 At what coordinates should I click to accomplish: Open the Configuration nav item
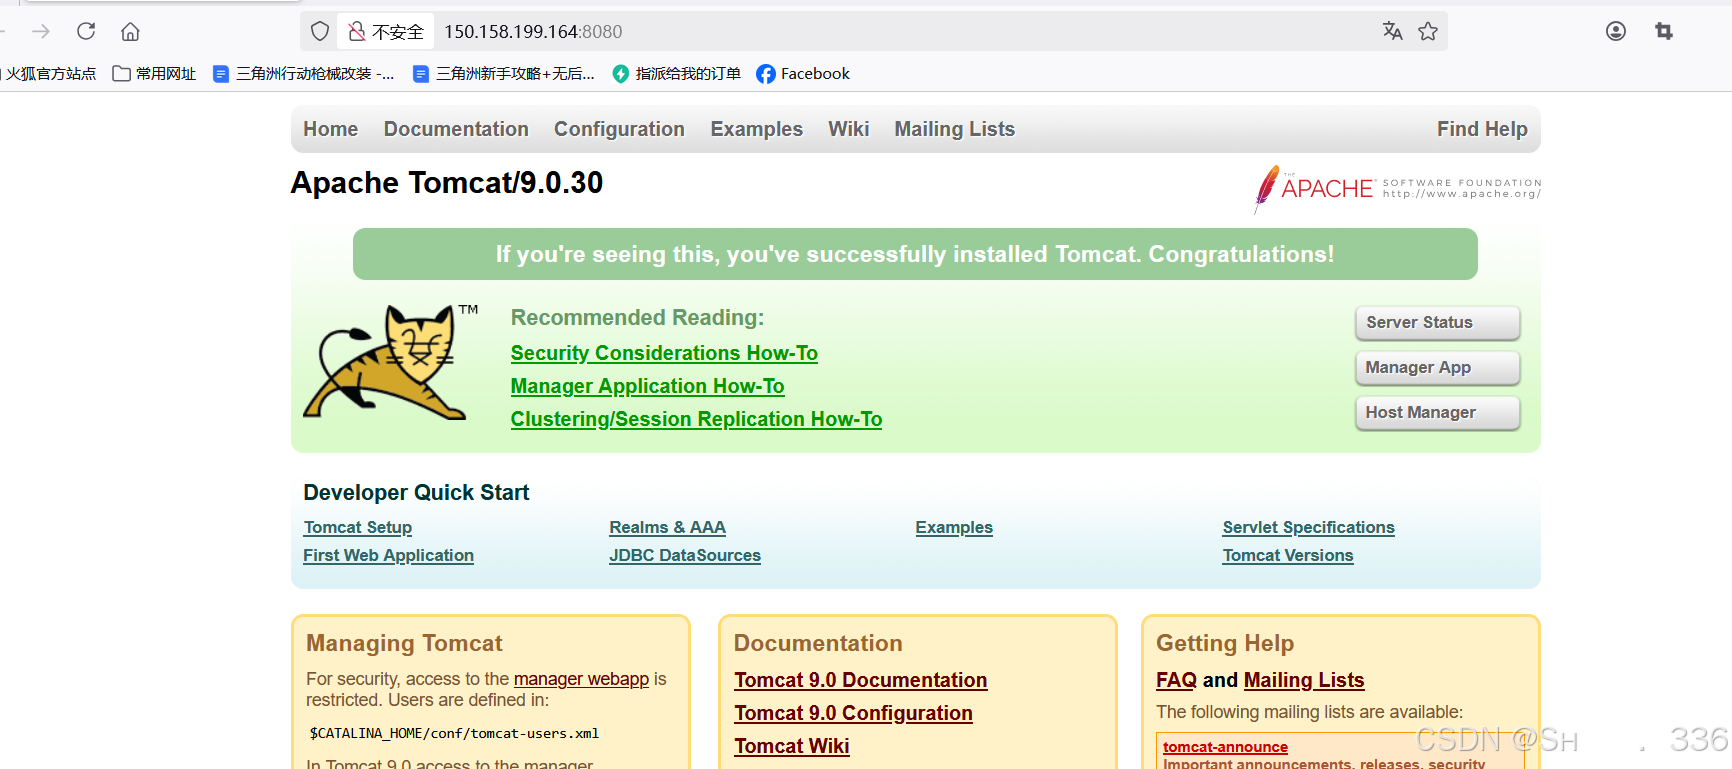[619, 129]
